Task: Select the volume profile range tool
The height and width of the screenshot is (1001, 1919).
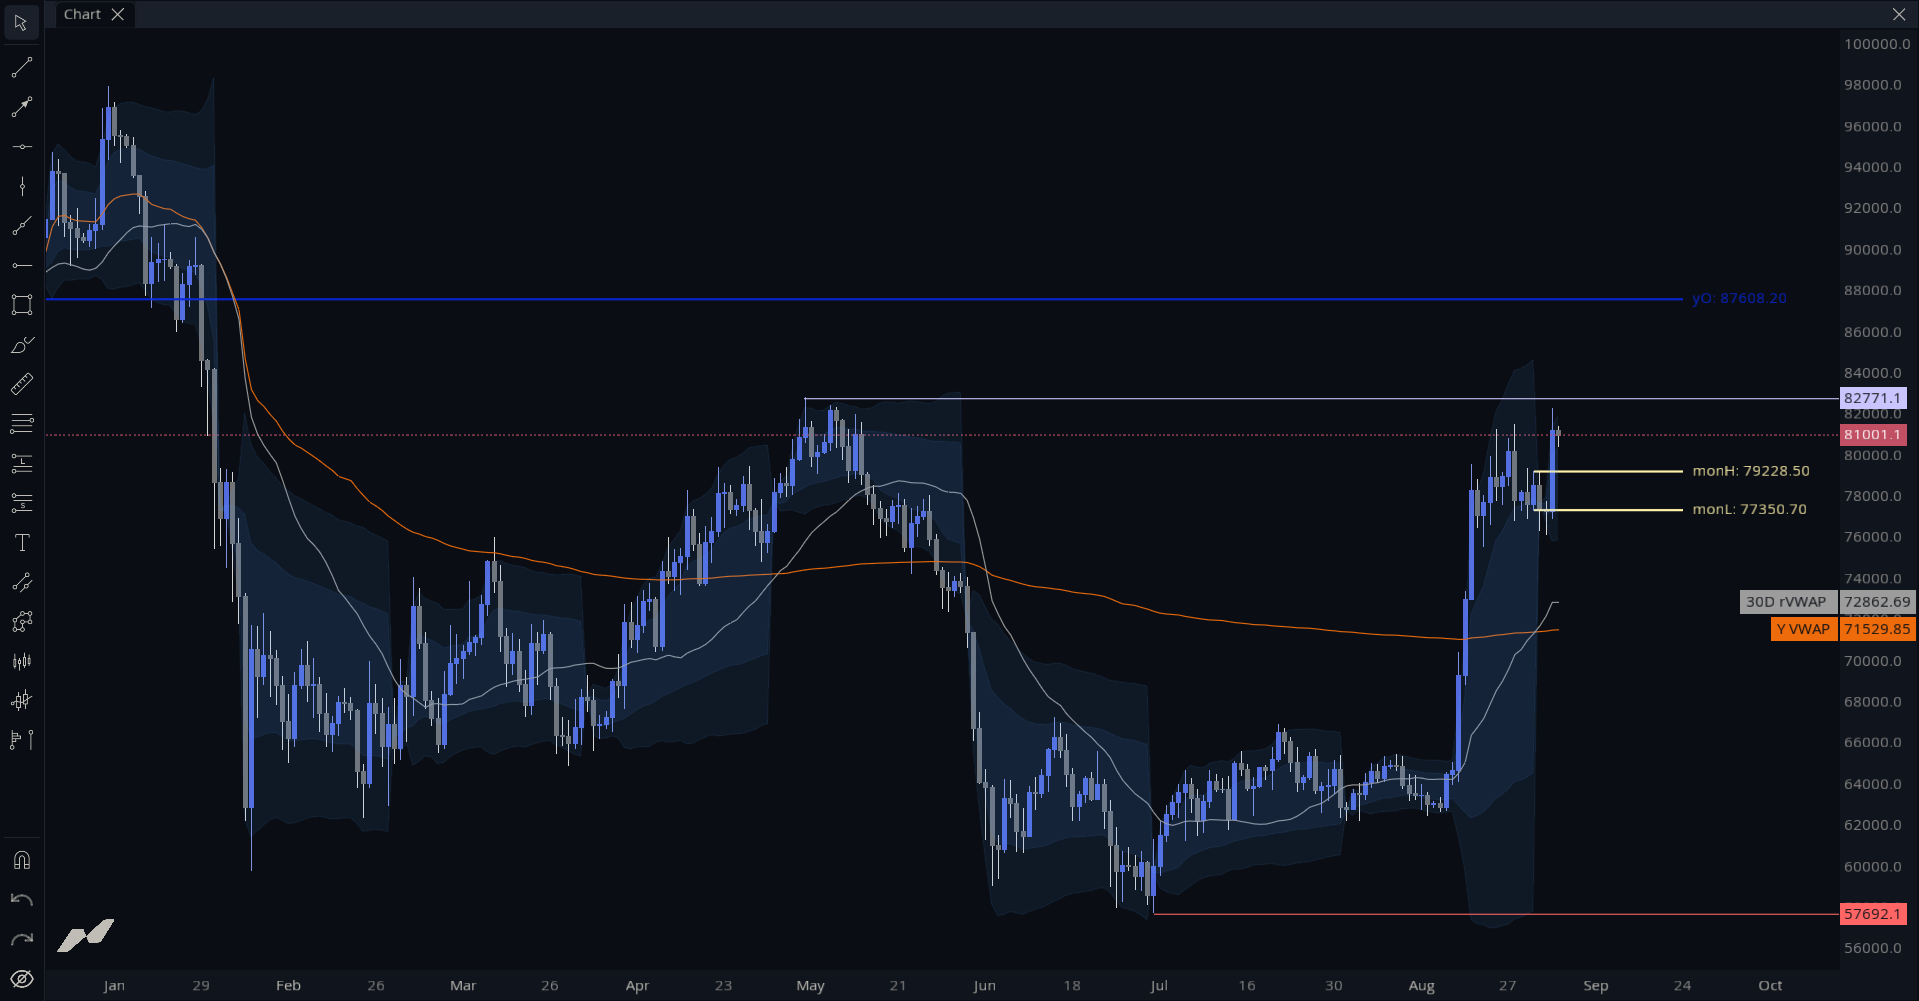Action: [x=21, y=740]
